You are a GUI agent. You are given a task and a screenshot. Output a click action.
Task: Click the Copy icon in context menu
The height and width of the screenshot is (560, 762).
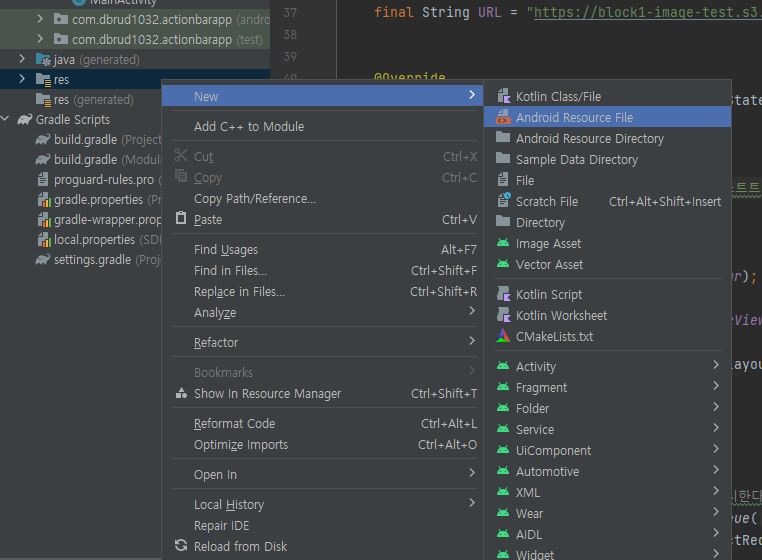[181, 176]
